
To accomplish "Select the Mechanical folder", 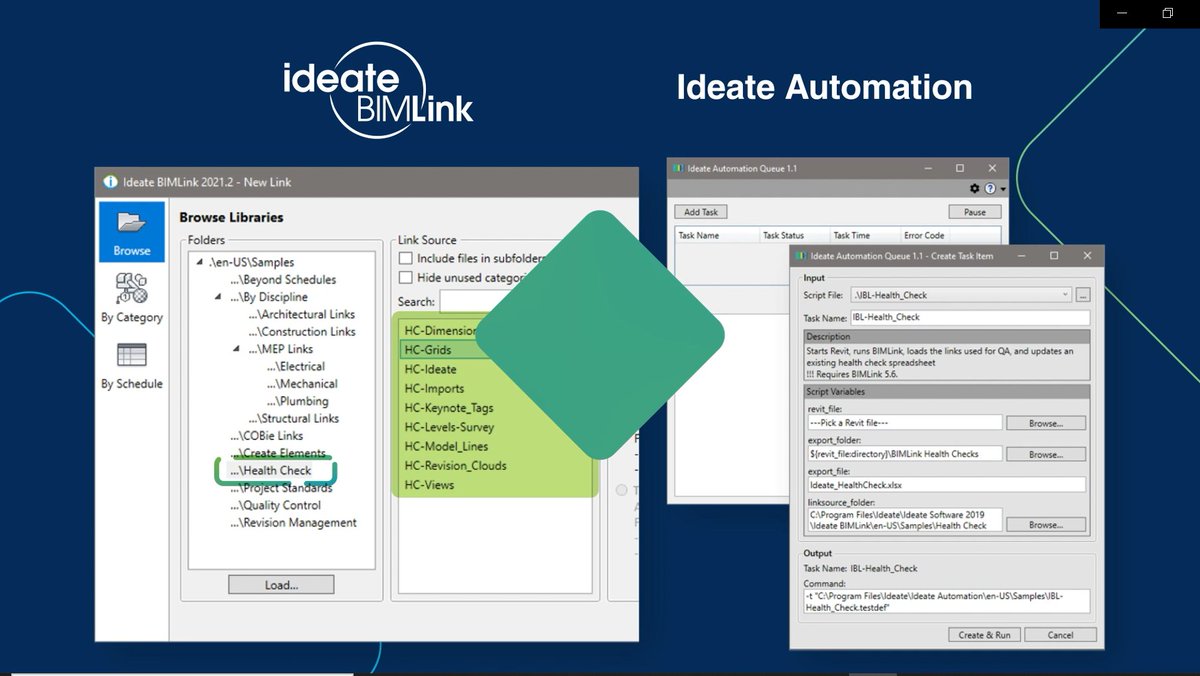I will coord(301,384).
